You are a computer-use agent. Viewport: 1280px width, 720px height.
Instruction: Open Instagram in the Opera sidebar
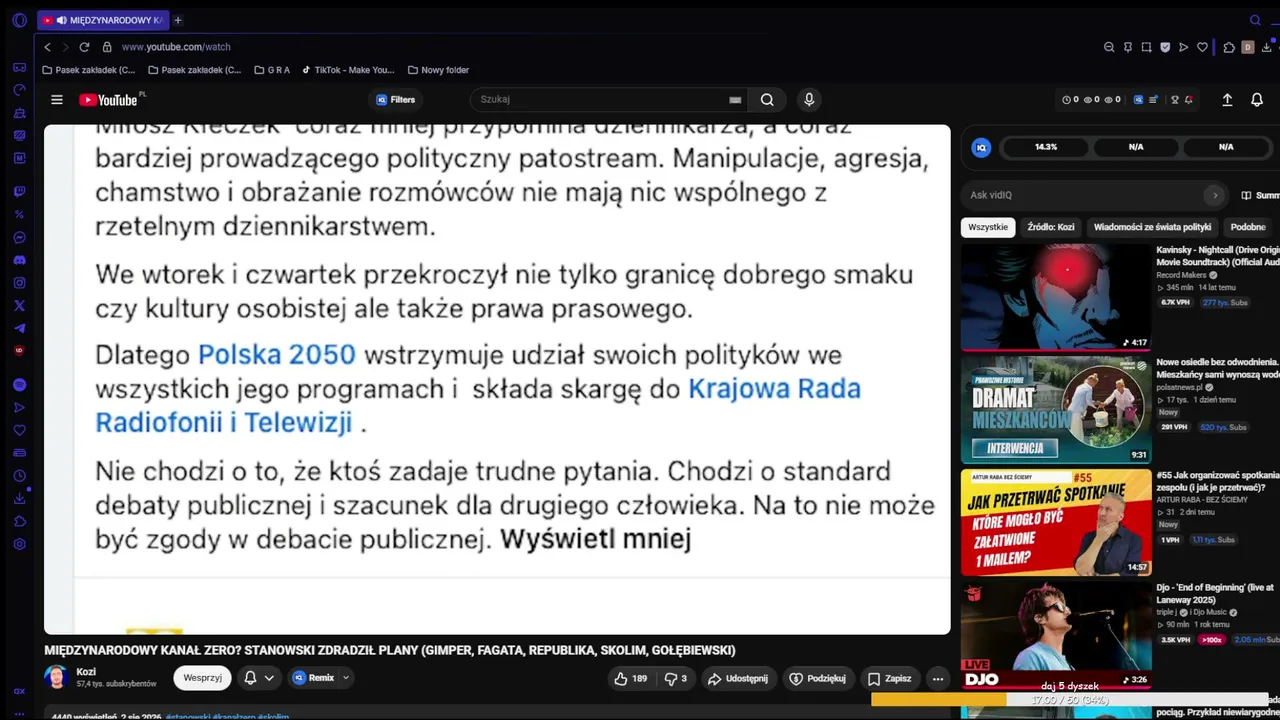[x=19, y=283]
